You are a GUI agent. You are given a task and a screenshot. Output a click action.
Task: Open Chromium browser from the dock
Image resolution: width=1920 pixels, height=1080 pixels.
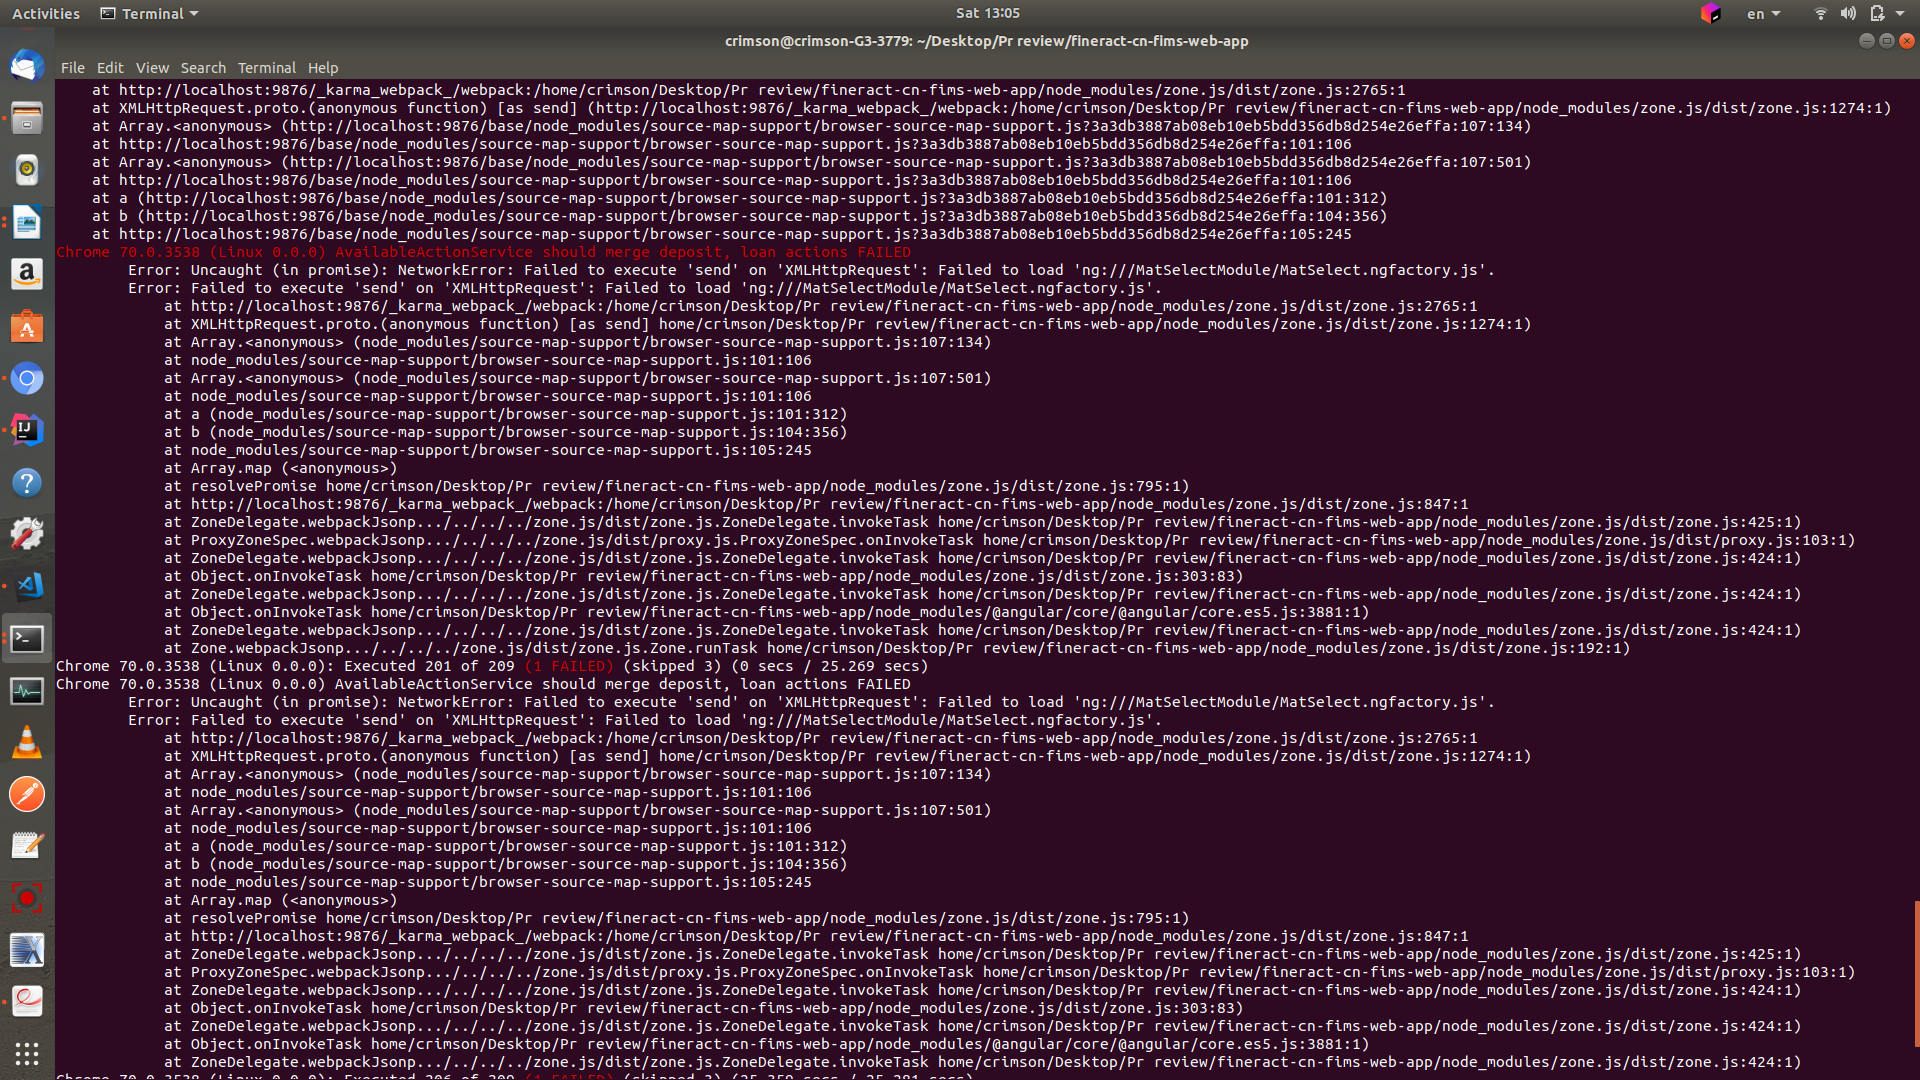pyautogui.click(x=27, y=379)
